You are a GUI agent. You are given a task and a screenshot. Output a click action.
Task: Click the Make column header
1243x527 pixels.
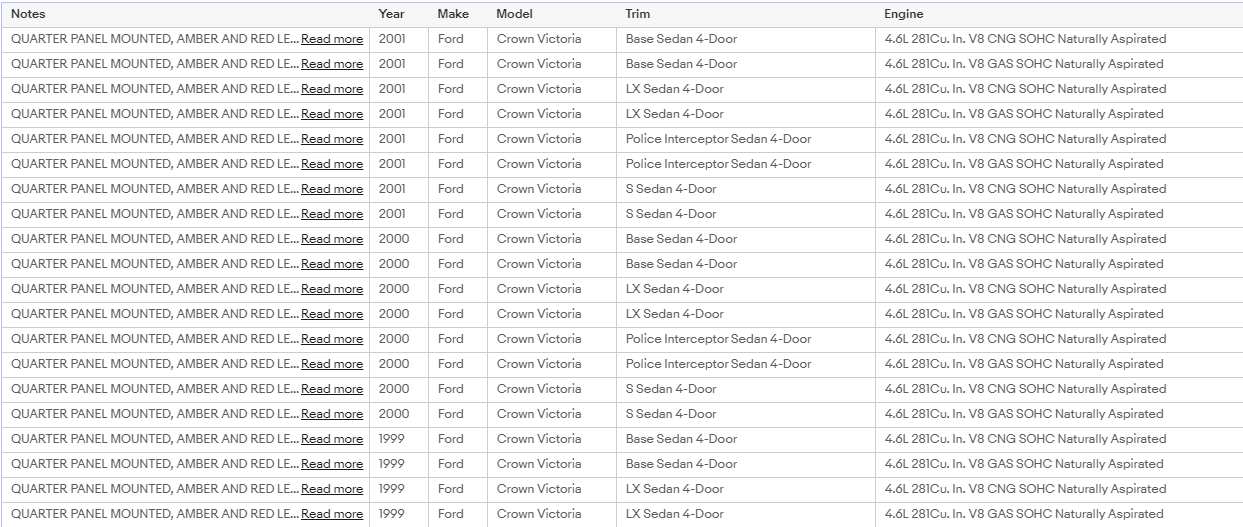(453, 14)
